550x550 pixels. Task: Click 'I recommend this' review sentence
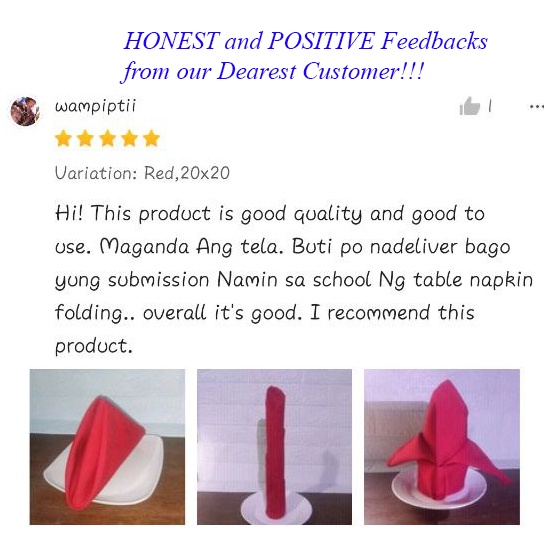392,312
